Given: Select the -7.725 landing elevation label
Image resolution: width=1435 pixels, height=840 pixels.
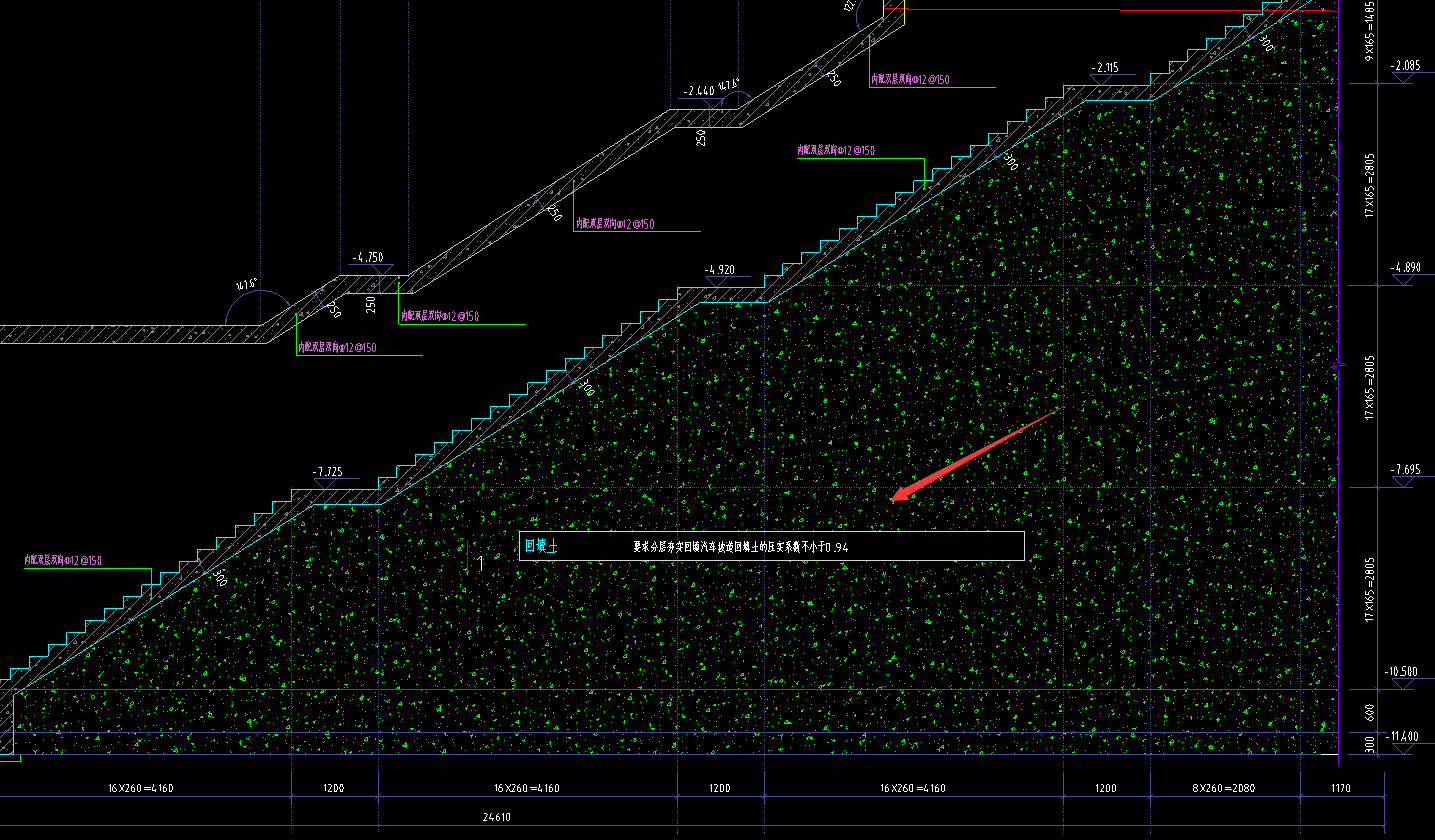Looking at the screenshot, I should pos(327,472).
